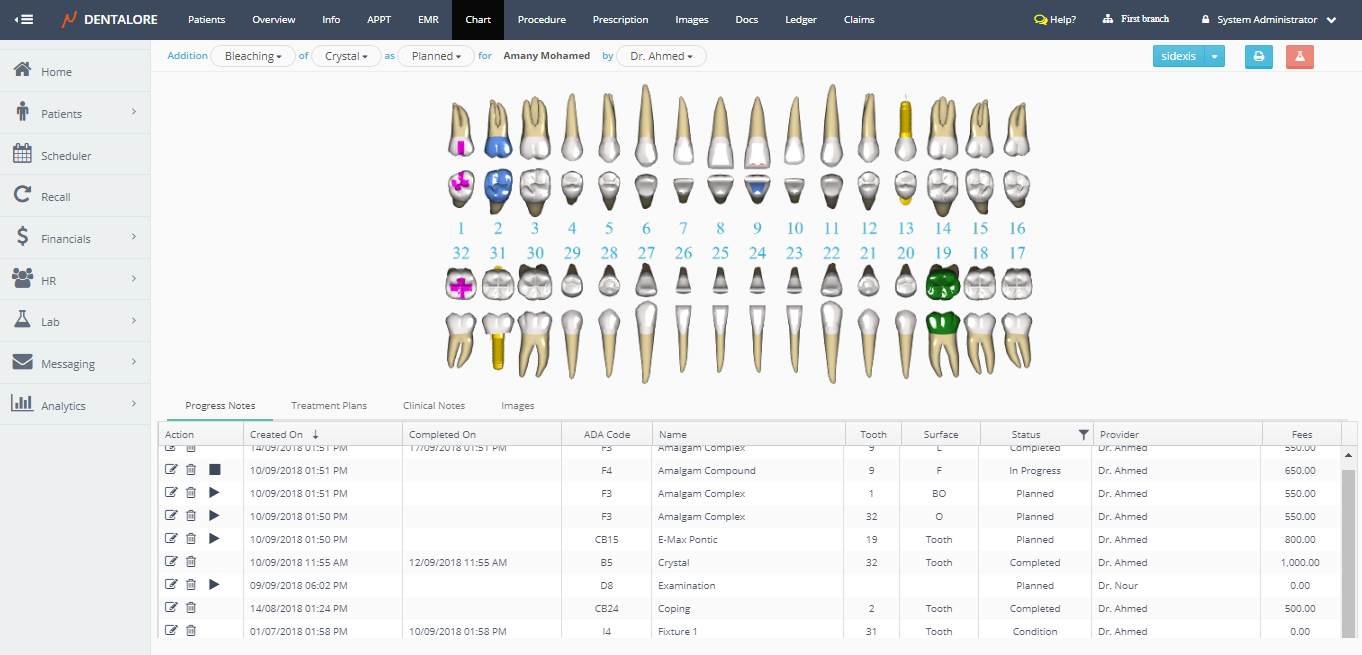Click the Status column filter icon
This screenshot has width=1362, height=655.
tap(1083, 435)
